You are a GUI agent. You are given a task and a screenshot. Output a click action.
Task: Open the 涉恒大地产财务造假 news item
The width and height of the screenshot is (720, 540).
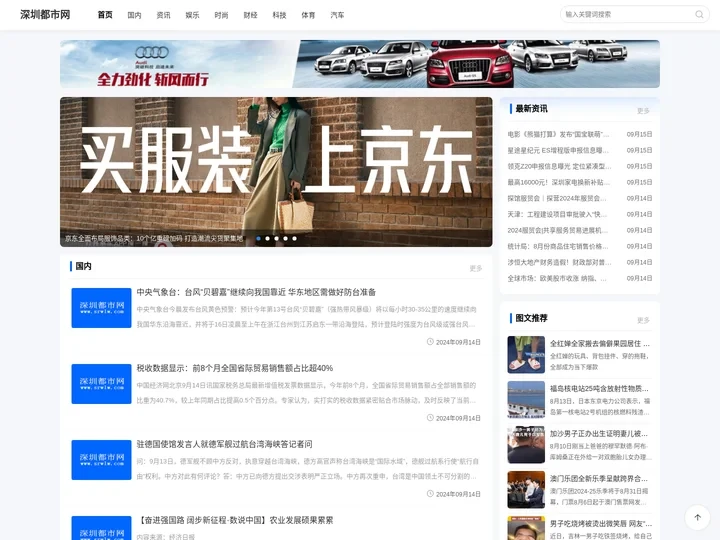click(558, 262)
